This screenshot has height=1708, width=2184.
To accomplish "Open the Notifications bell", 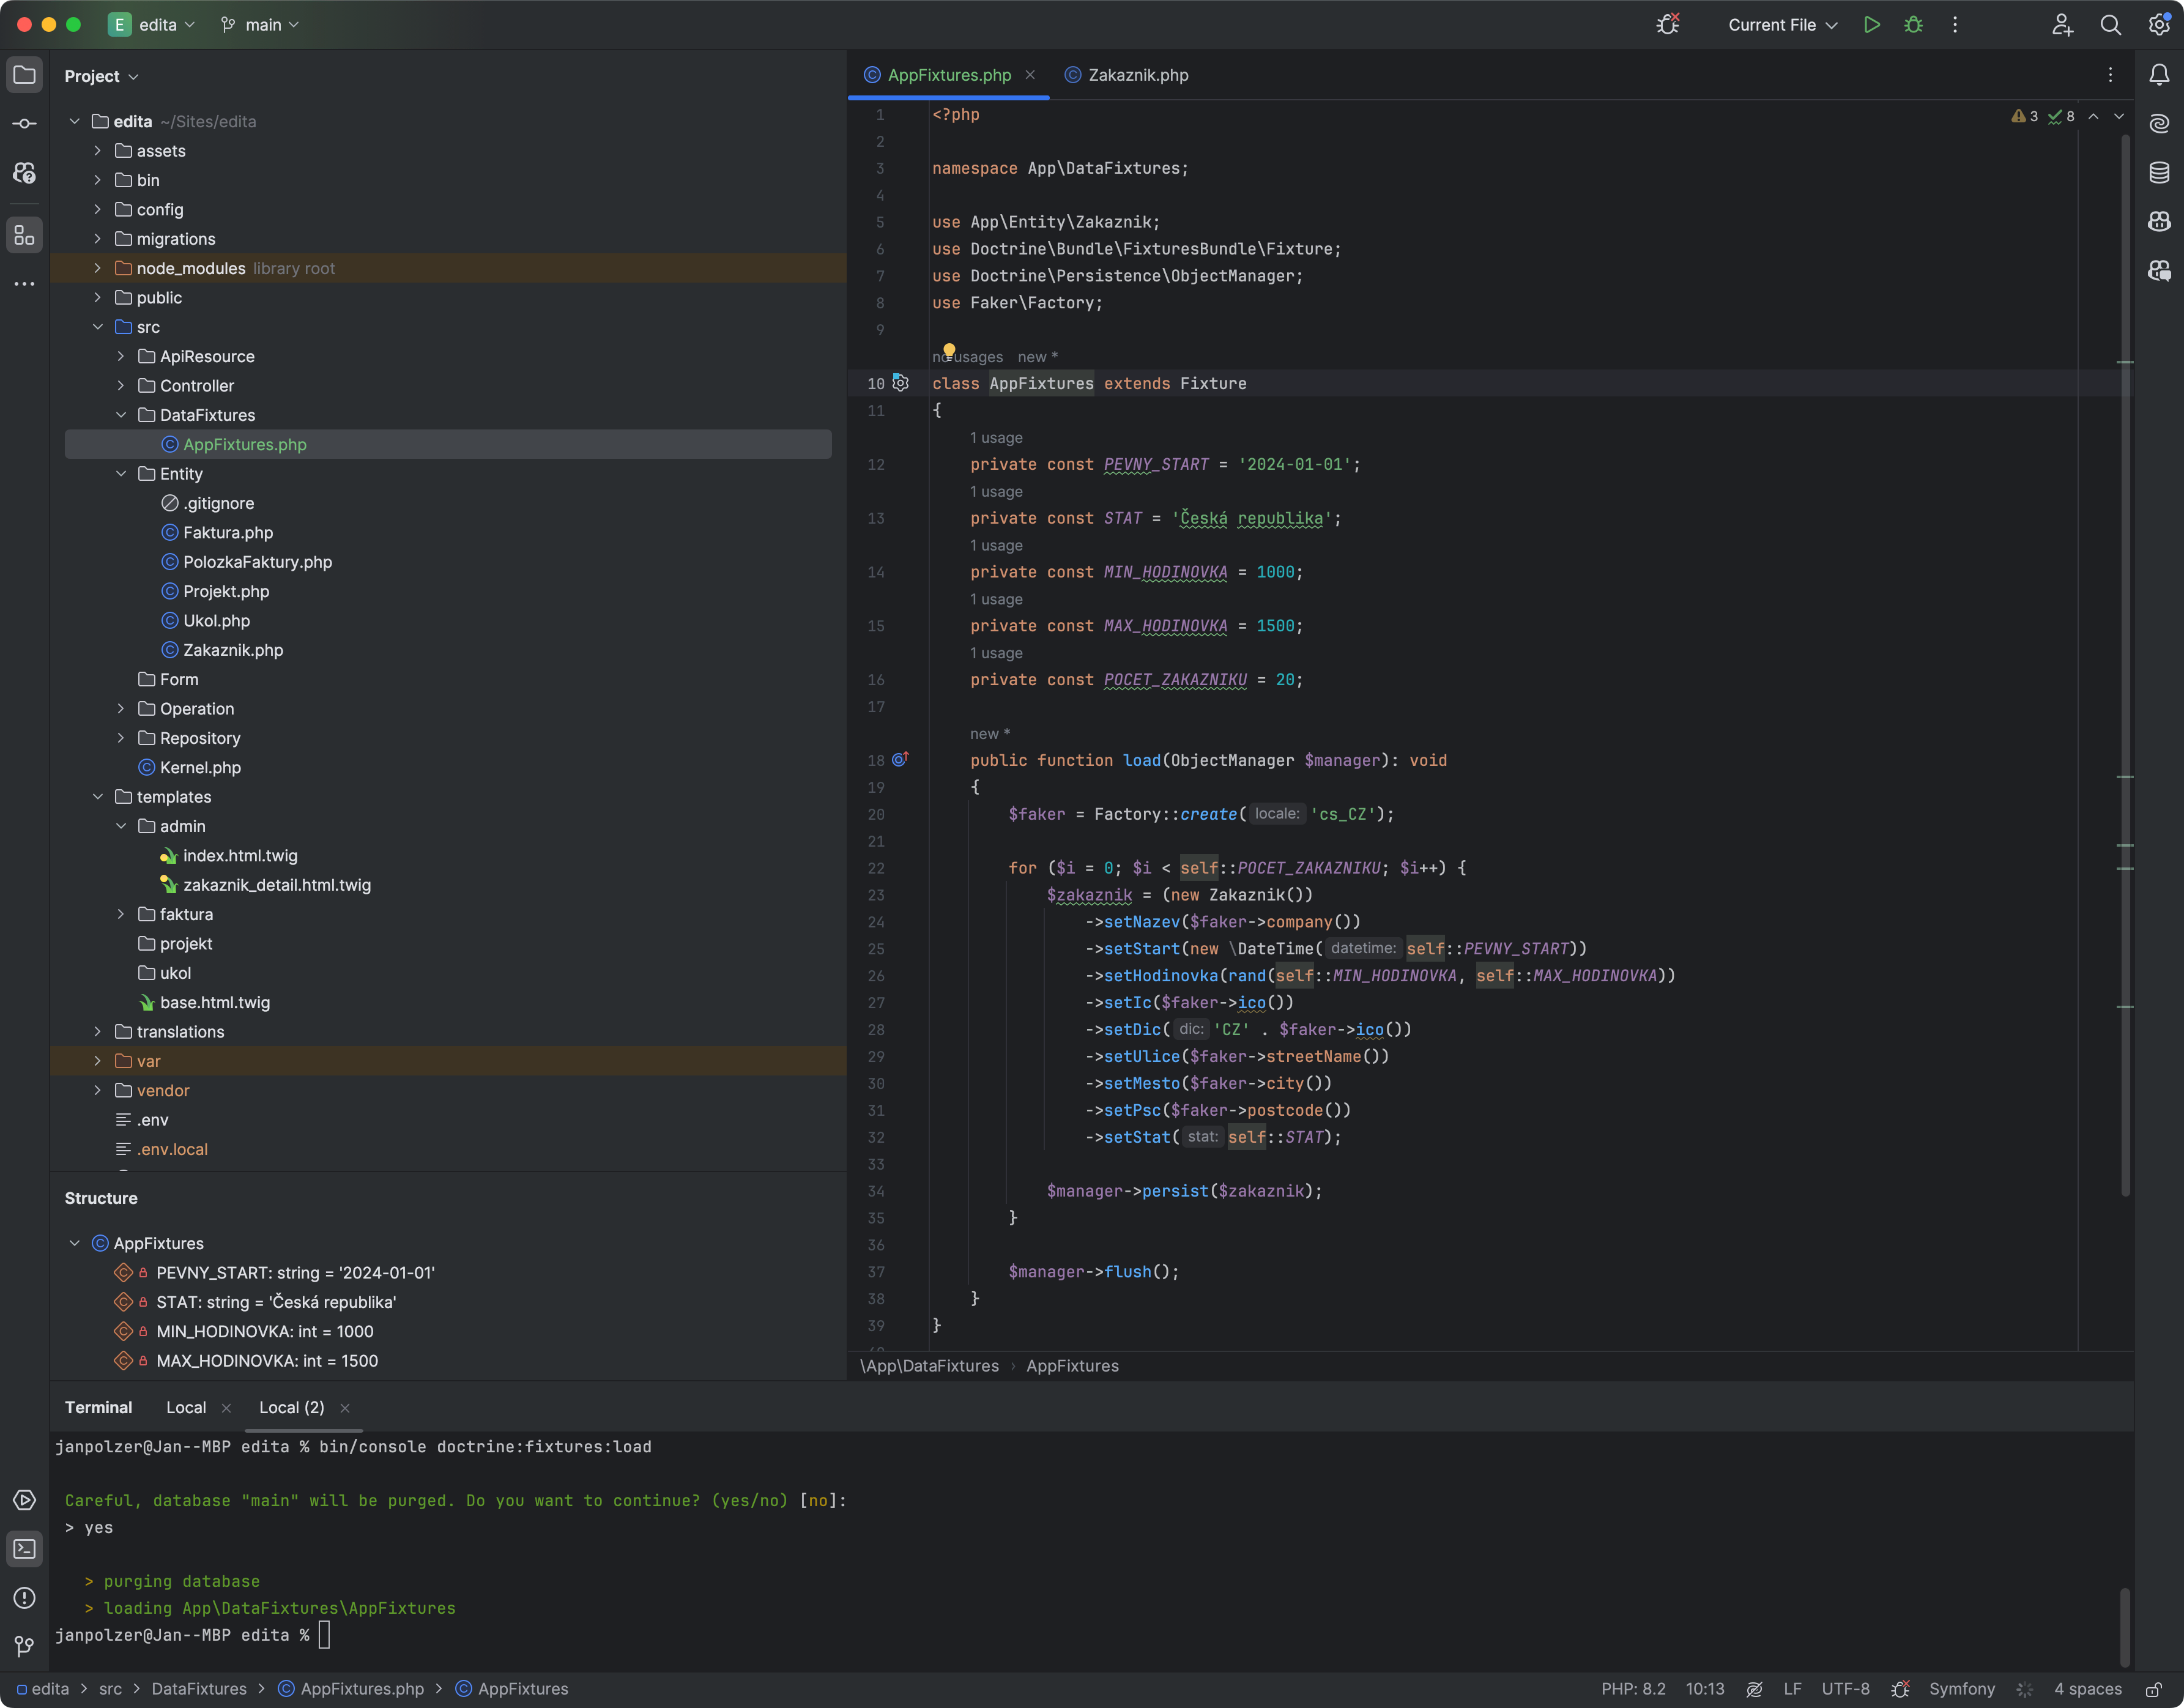I will coord(2158,74).
